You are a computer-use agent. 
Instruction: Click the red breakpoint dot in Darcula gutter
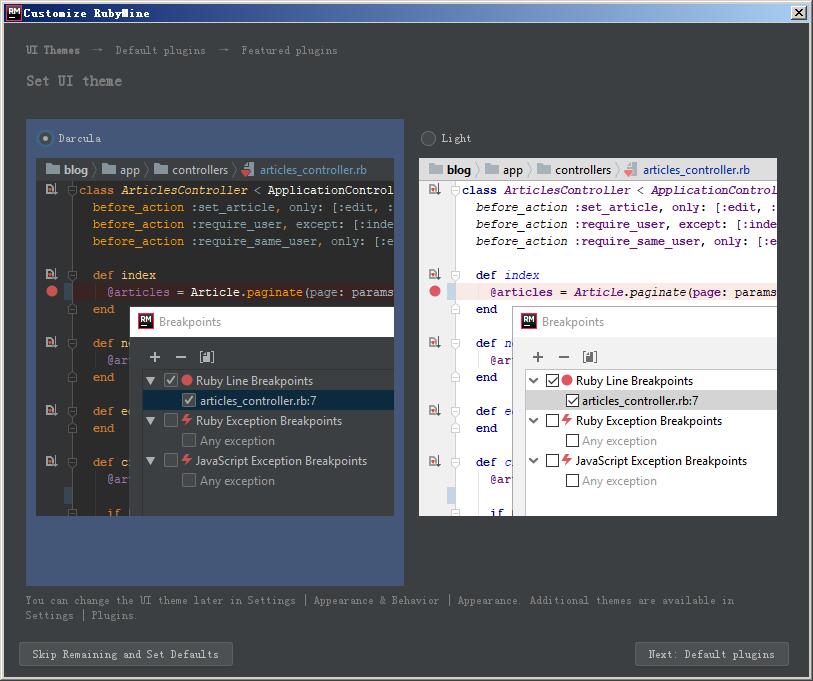52,291
